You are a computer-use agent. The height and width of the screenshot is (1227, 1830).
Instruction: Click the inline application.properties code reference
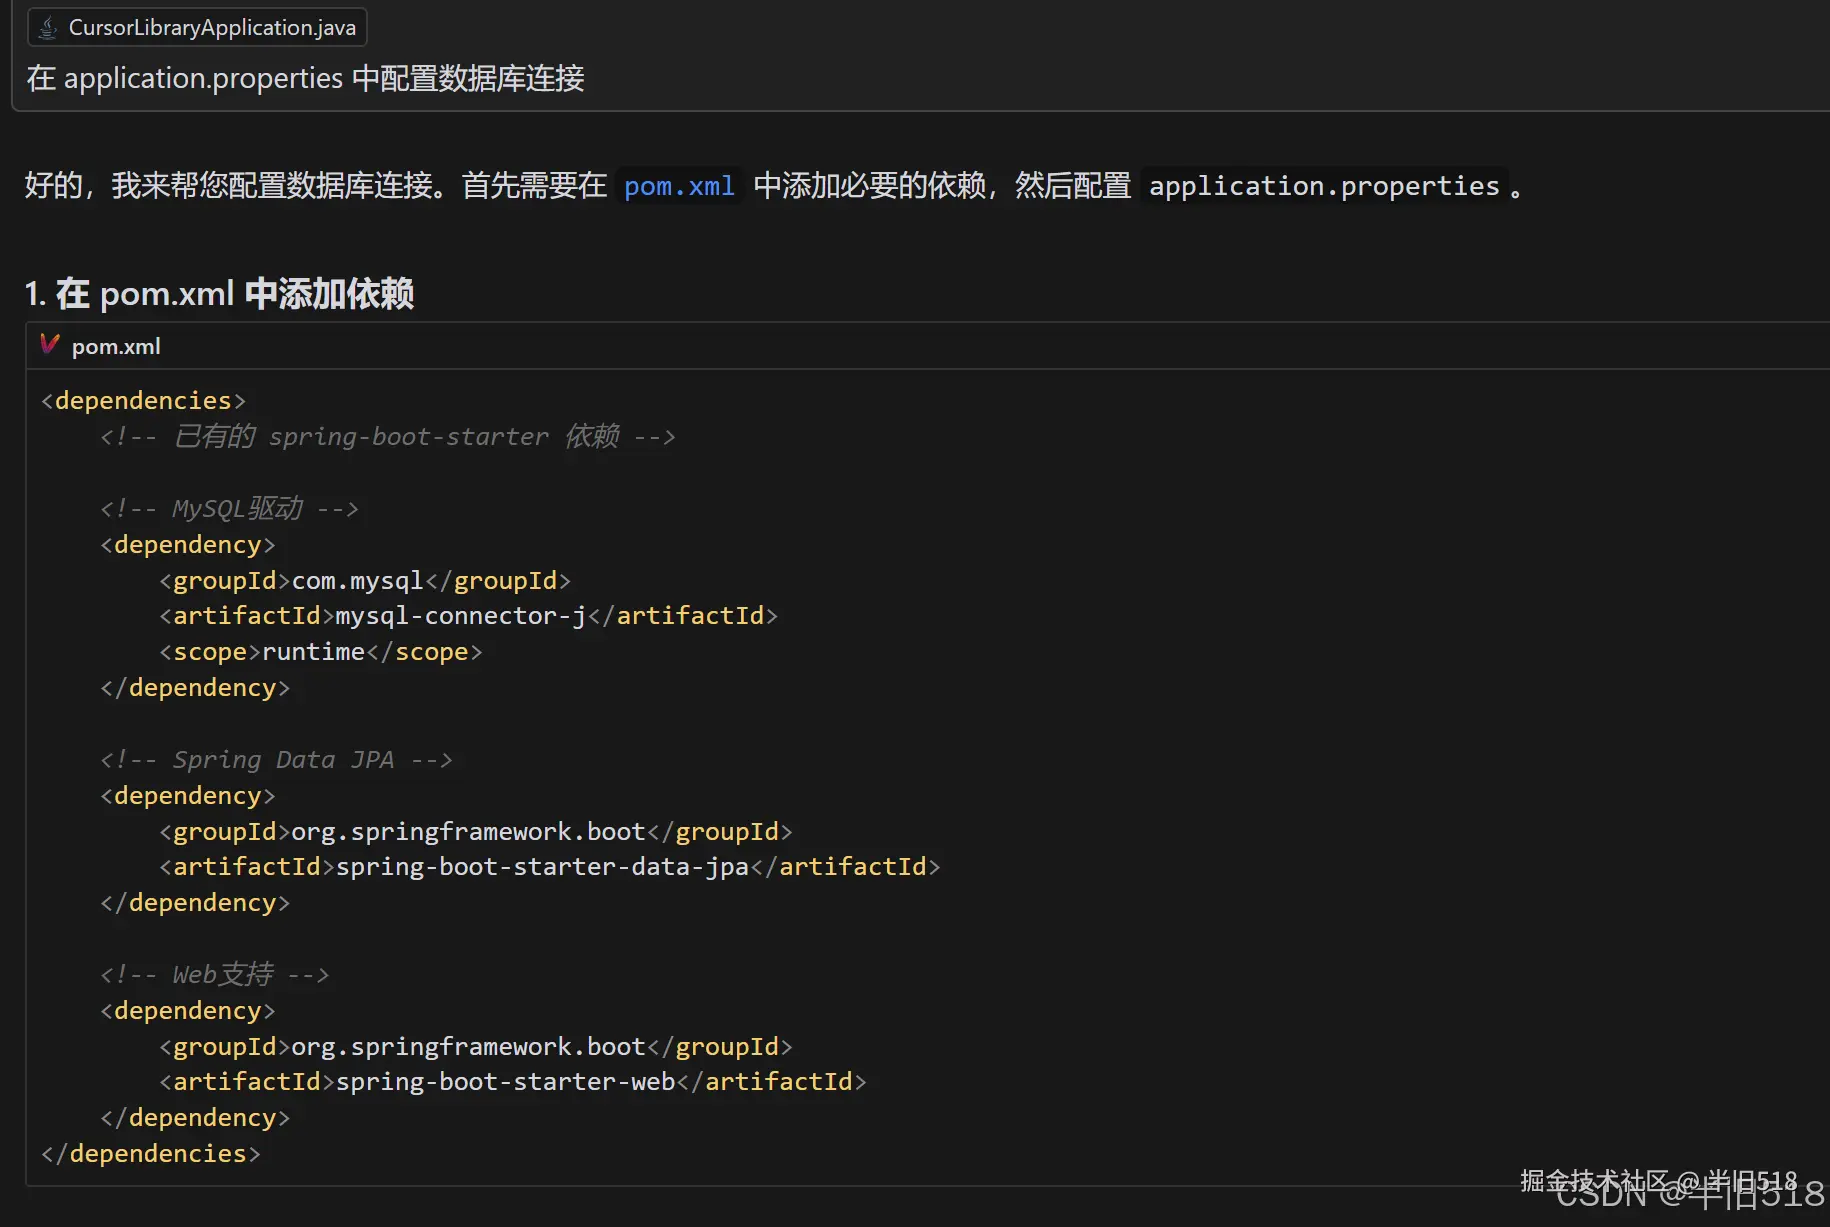[1323, 186]
